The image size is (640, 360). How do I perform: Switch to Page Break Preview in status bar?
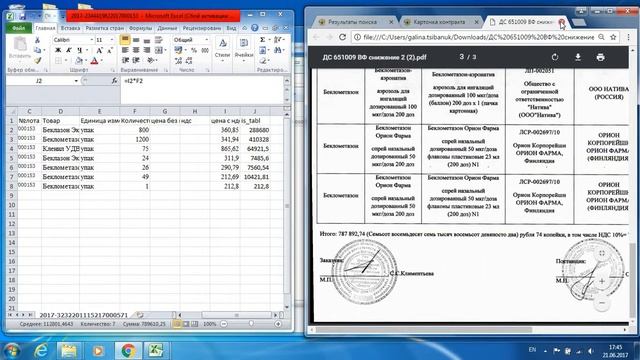point(194,324)
